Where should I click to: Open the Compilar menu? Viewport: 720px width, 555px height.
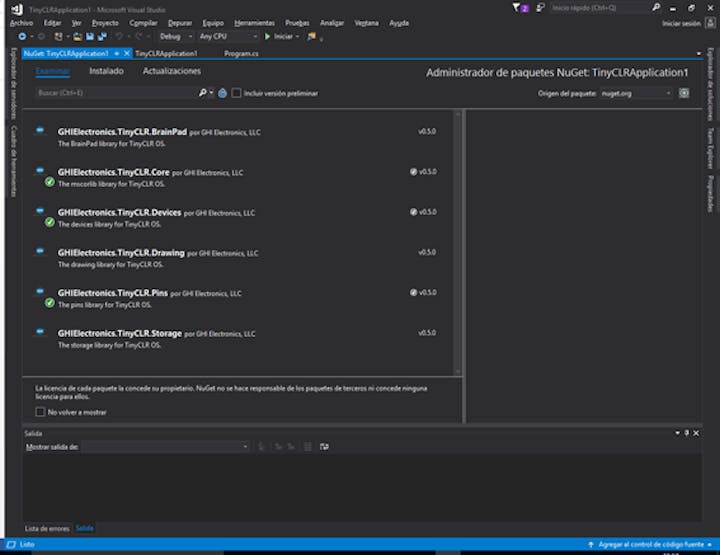[x=143, y=23]
